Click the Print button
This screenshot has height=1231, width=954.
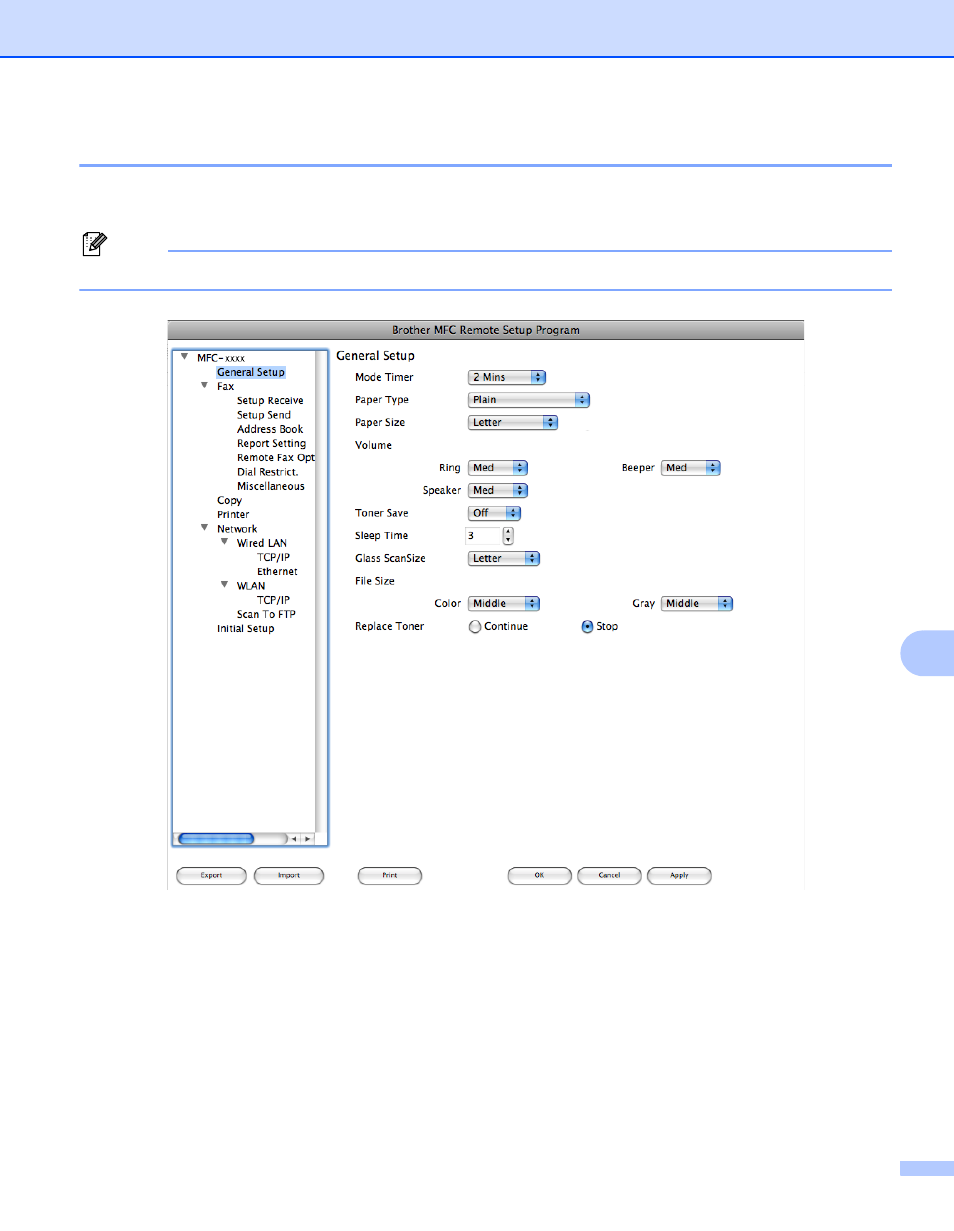click(390, 875)
